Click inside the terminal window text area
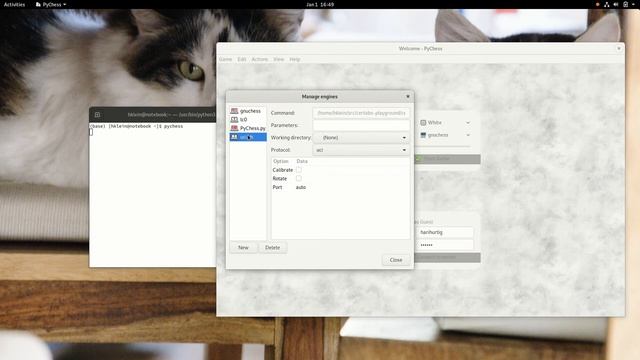Image resolution: width=640 pixels, height=360 pixels. click(x=152, y=195)
